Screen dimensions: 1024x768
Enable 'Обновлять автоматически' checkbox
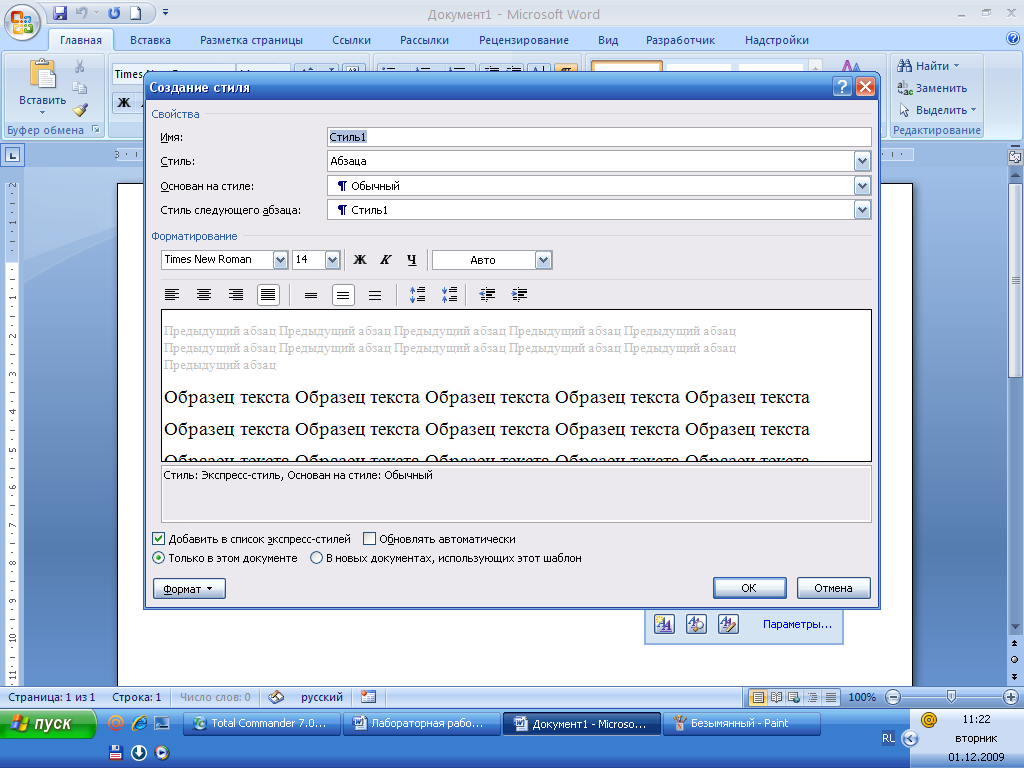(370, 539)
